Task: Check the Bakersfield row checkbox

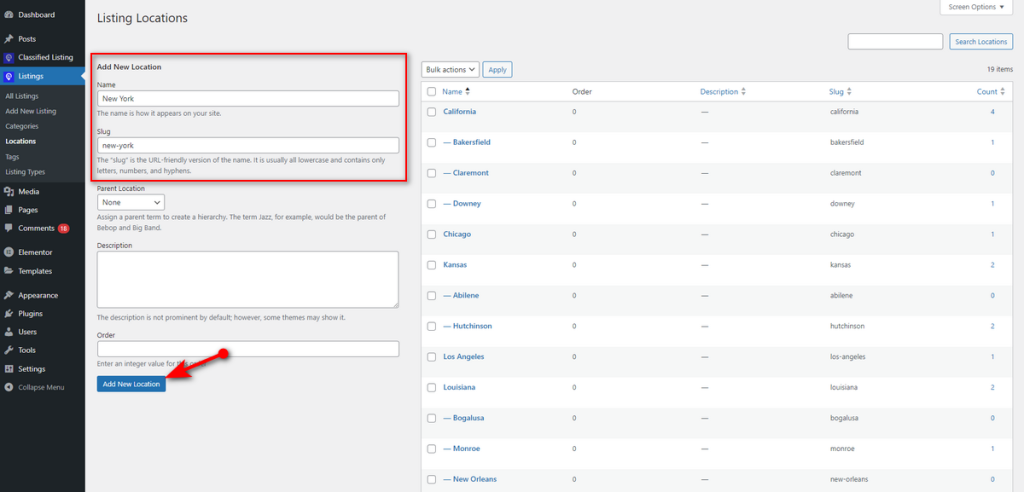Action: [432, 142]
